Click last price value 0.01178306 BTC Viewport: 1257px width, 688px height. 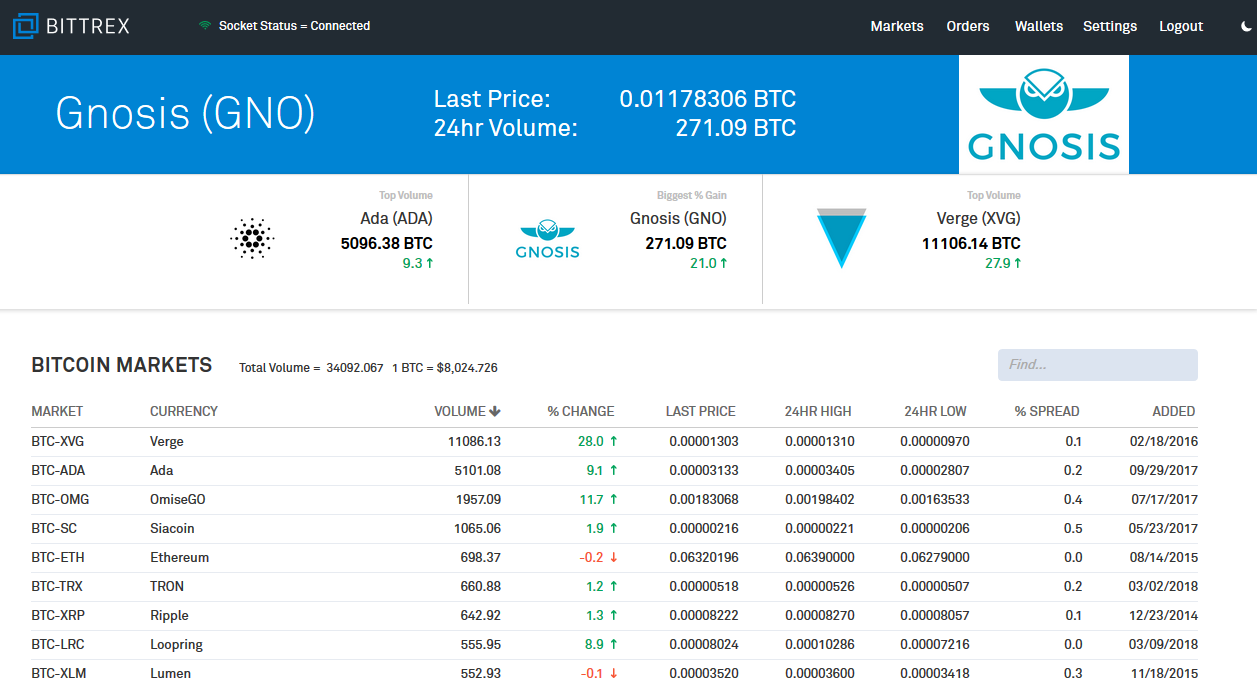[708, 99]
